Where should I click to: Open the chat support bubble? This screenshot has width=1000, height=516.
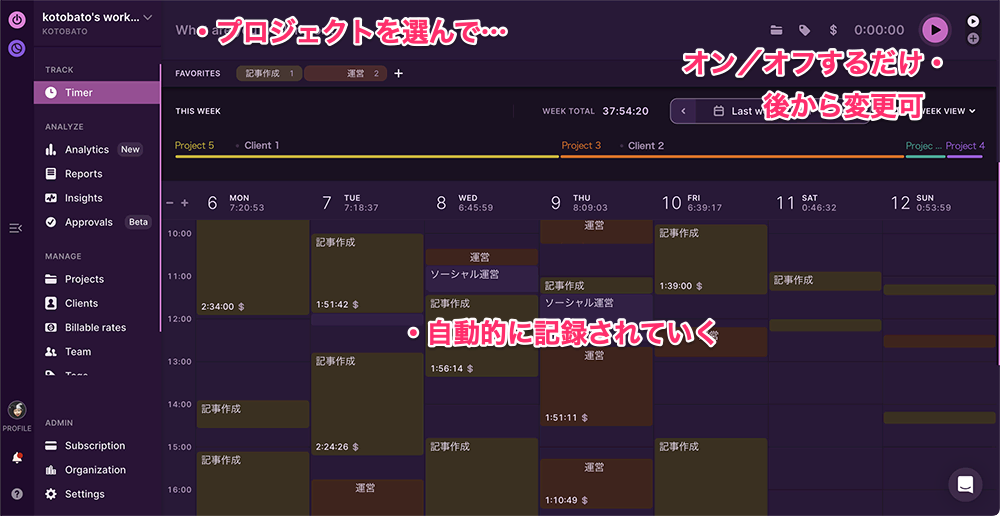coord(966,485)
